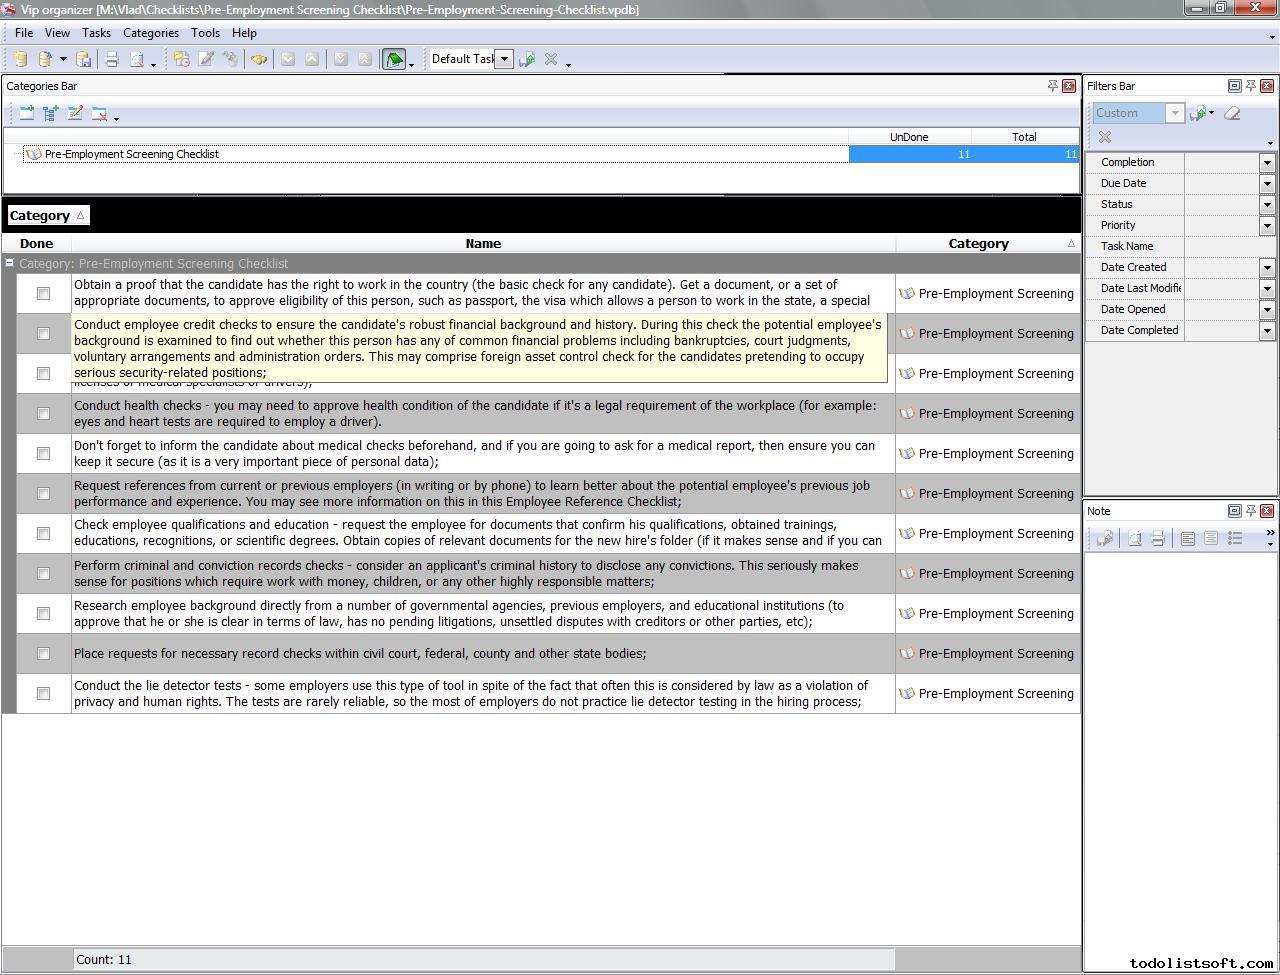Image resolution: width=1280 pixels, height=975 pixels.
Task: Tick the 'Place requests for necessary record checks' checkbox
Action: coord(43,654)
